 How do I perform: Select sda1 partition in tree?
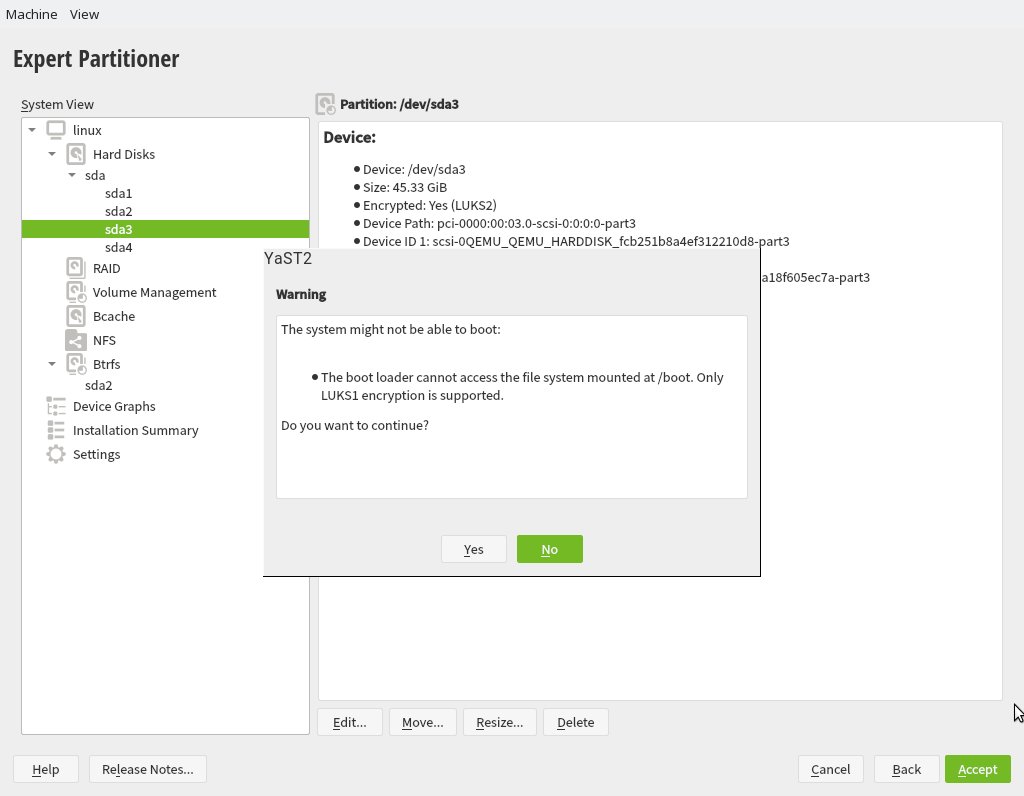coord(118,193)
